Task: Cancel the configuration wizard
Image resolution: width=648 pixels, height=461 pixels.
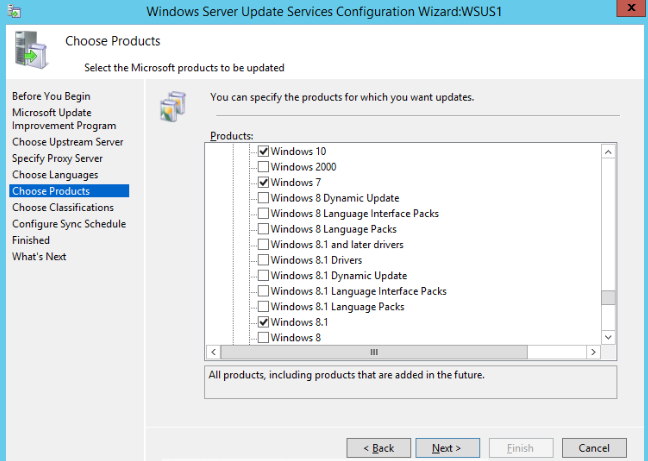Action: click(594, 448)
